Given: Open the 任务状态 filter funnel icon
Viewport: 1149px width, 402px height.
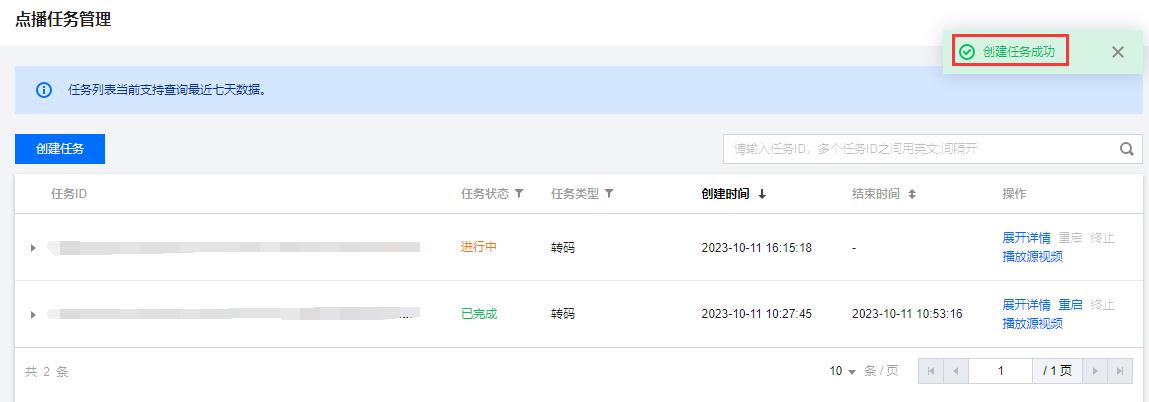Looking at the screenshot, I should (519, 194).
